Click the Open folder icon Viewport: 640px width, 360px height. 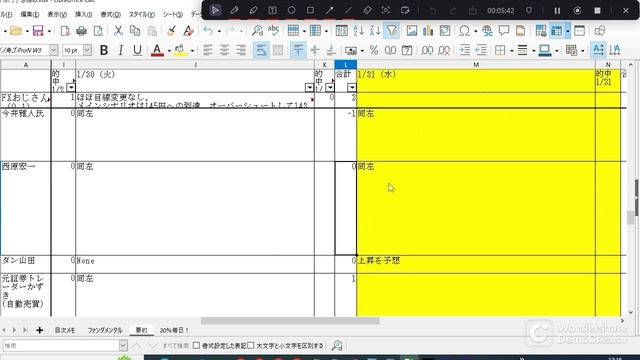16,31
